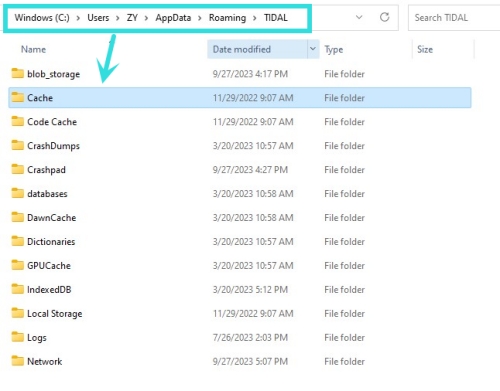The width and height of the screenshot is (500, 391).
Task: Expand the chevron after AppData in path
Action: [200, 18]
